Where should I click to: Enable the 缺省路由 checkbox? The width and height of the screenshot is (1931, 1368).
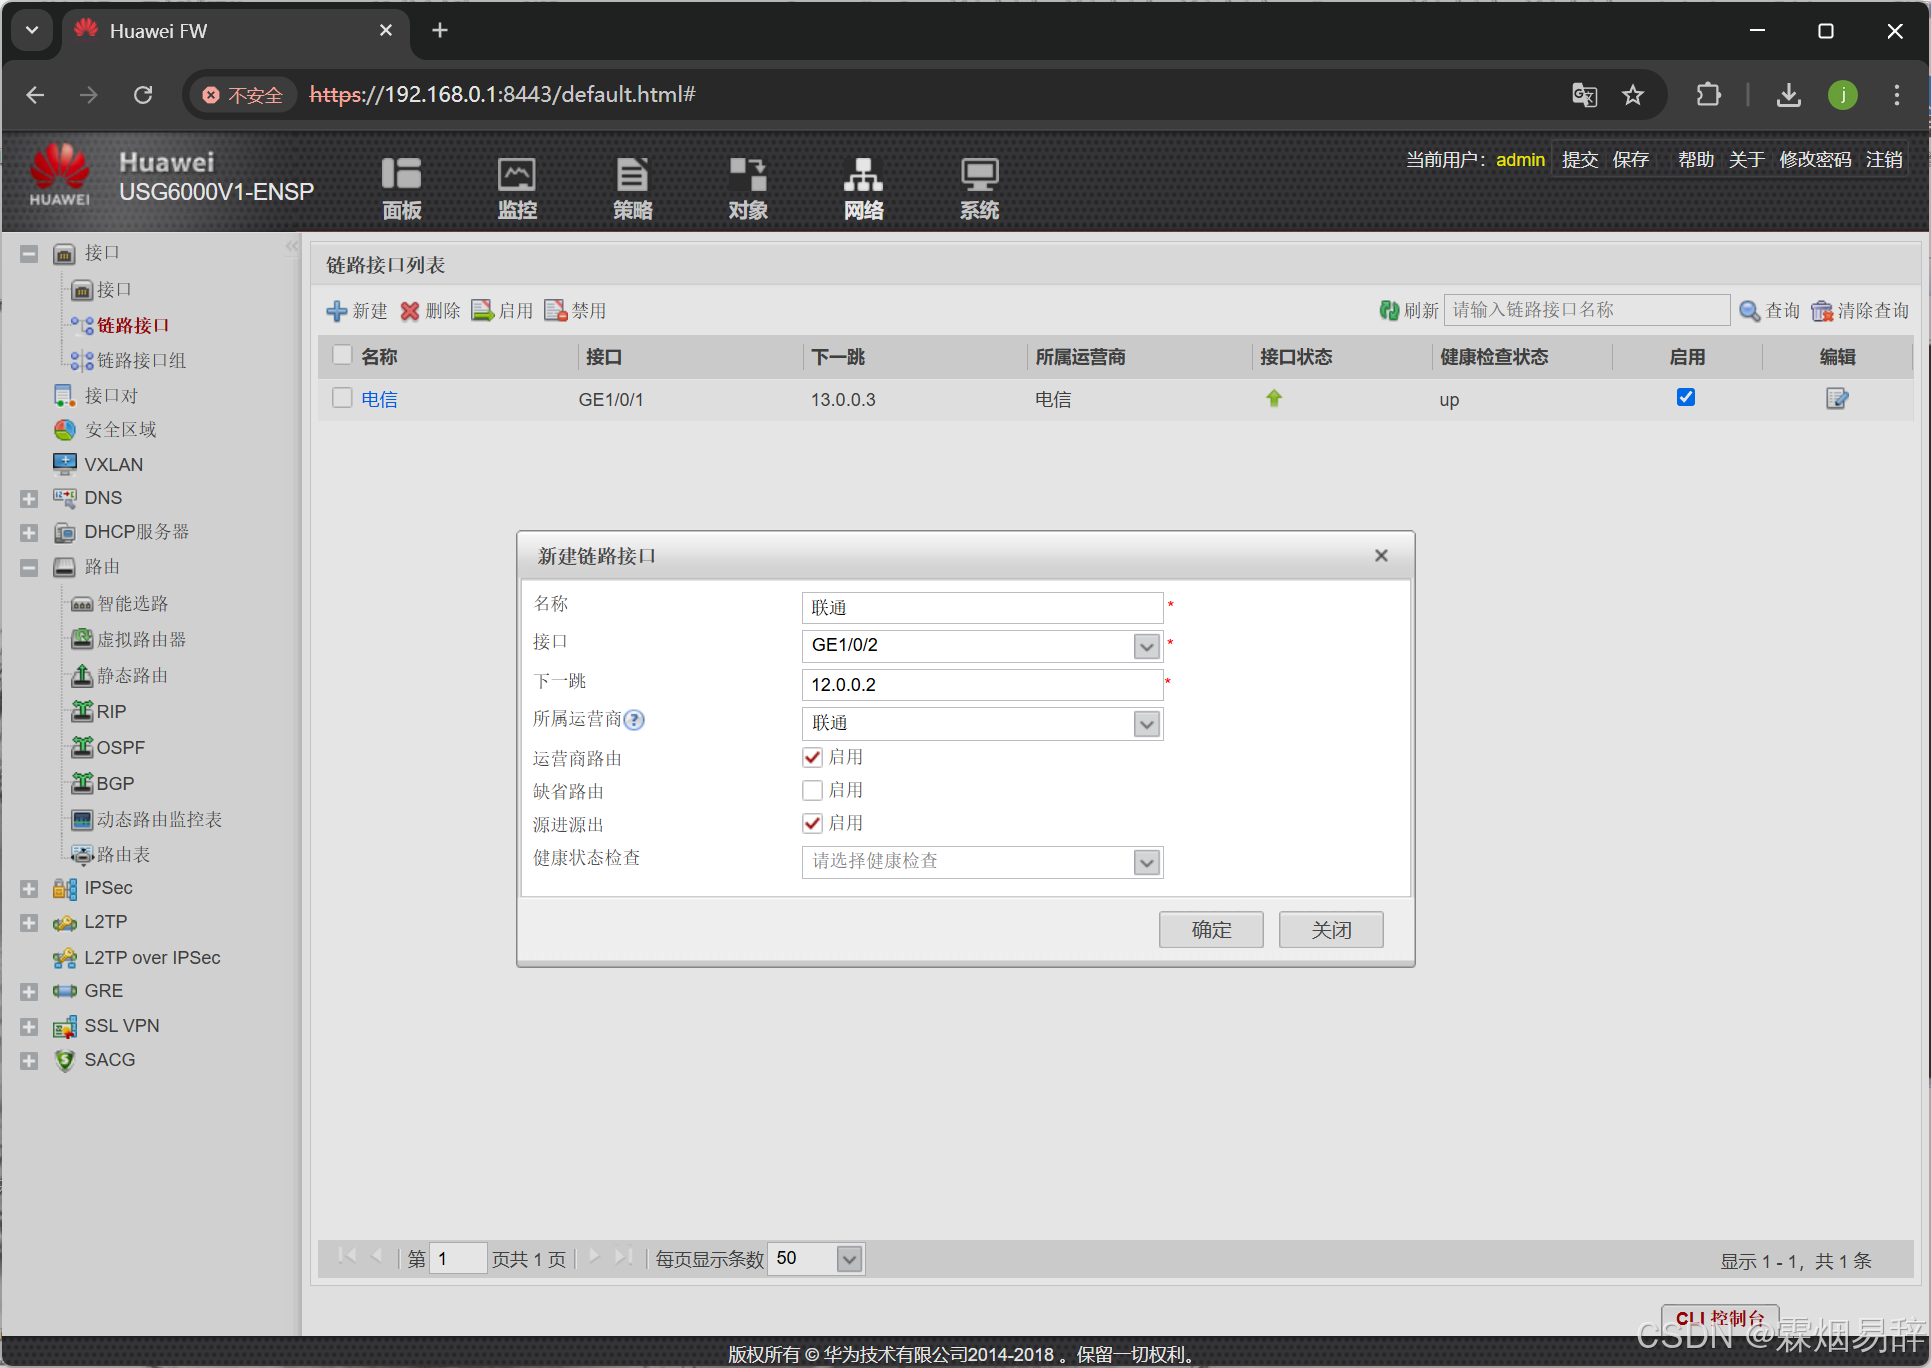812,791
